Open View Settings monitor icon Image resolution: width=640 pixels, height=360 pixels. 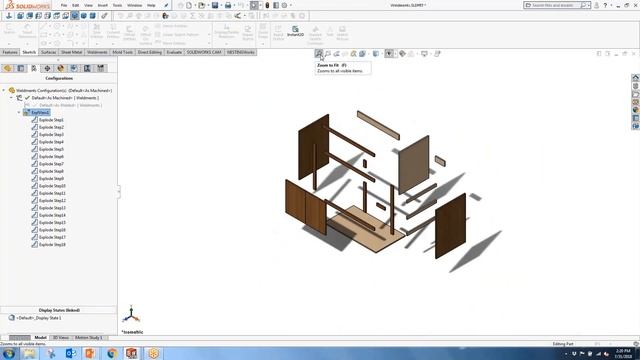(424, 53)
